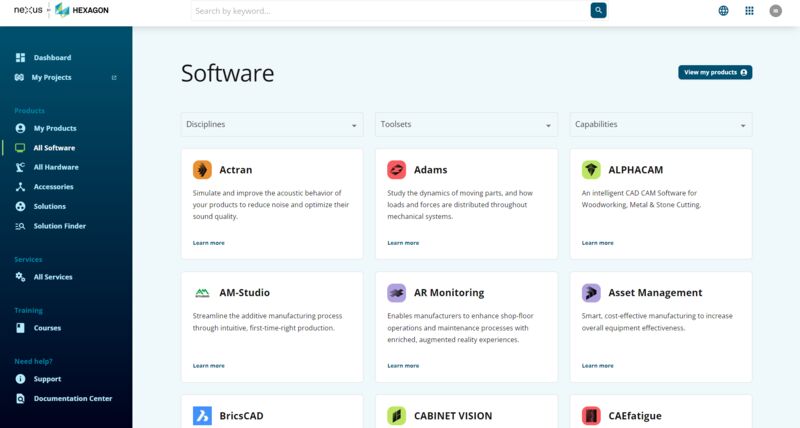This screenshot has height=428, width=800.
Task: Click Learn more under Asset Management
Action: tap(597, 366)
